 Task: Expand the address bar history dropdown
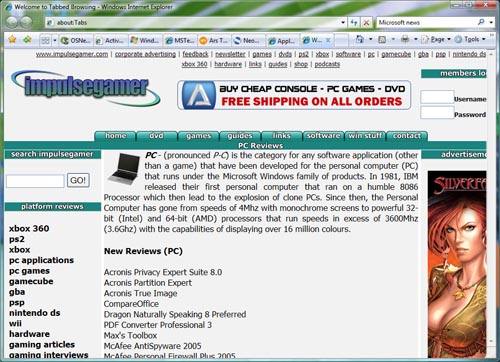pyautogui.click(x=343, y=22)
